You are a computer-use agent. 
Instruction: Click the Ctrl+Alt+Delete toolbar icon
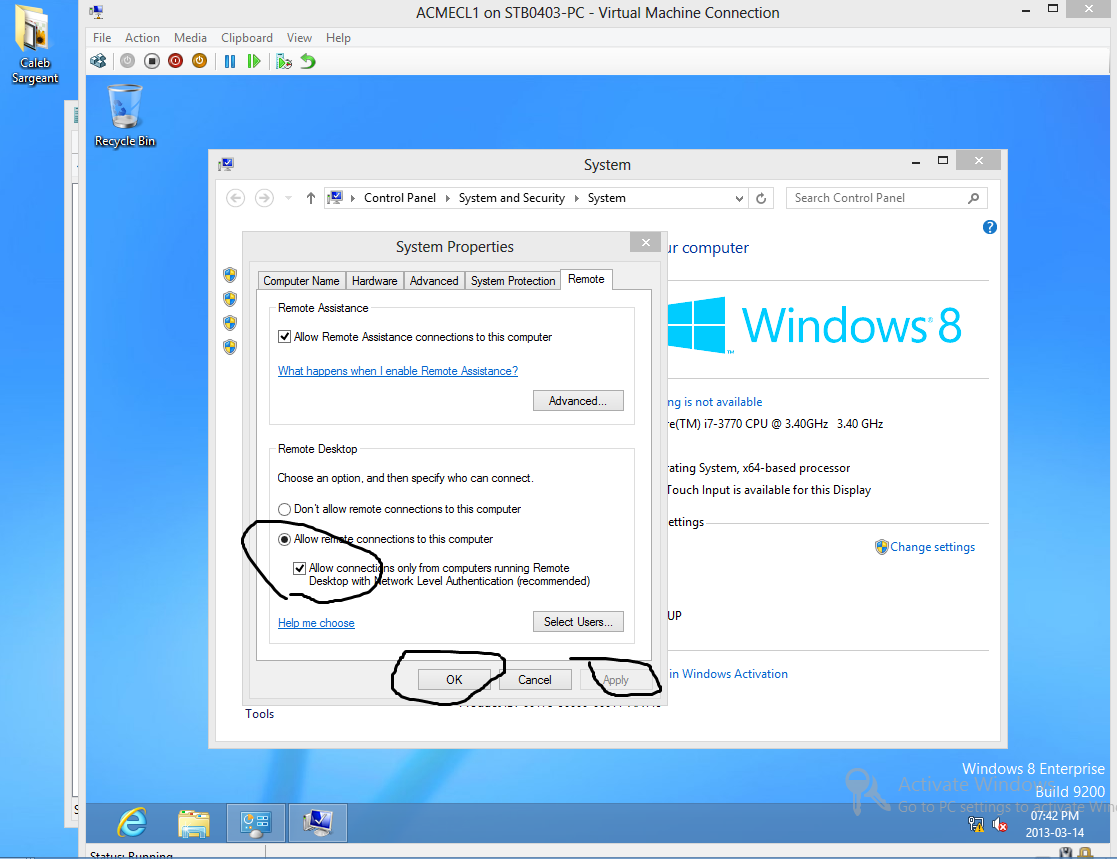pos(98,61)
